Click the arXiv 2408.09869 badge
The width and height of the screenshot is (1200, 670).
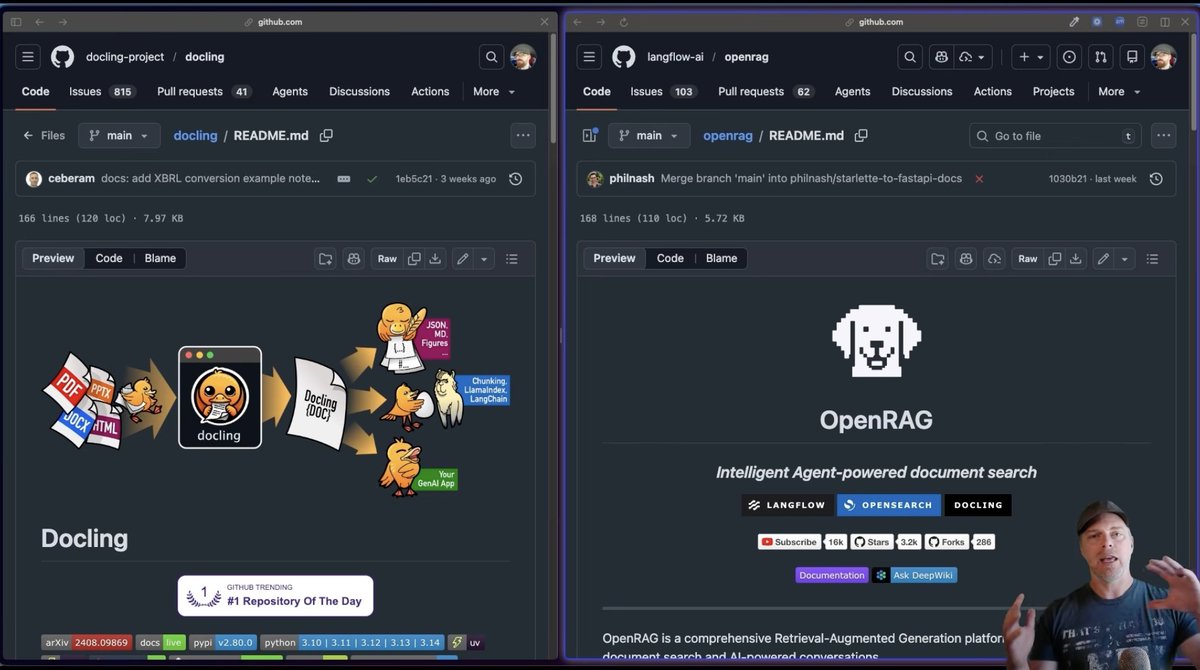(87, 642)
